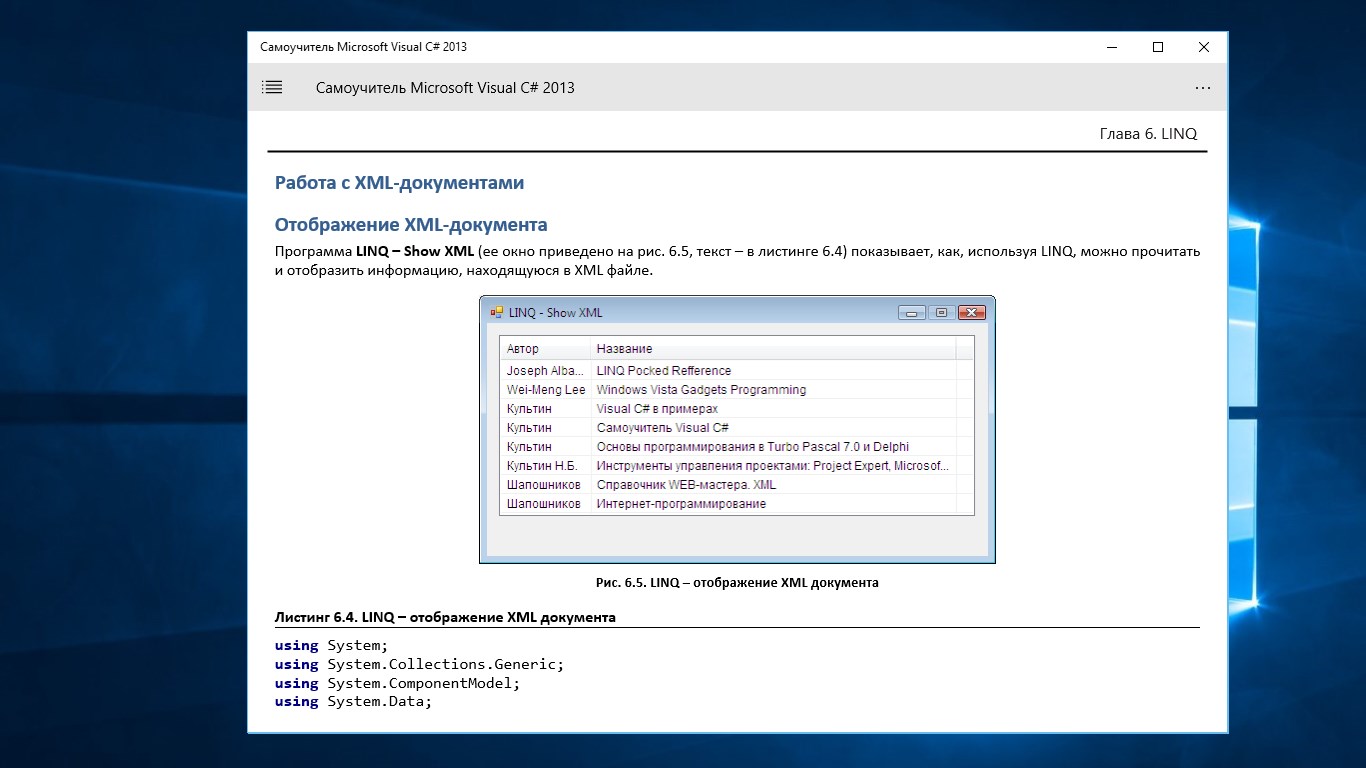The height and width of the screenshot is (768, 1366).
Task: Click row Самоучитель Visual C#
Action: (x=736, y=428)
